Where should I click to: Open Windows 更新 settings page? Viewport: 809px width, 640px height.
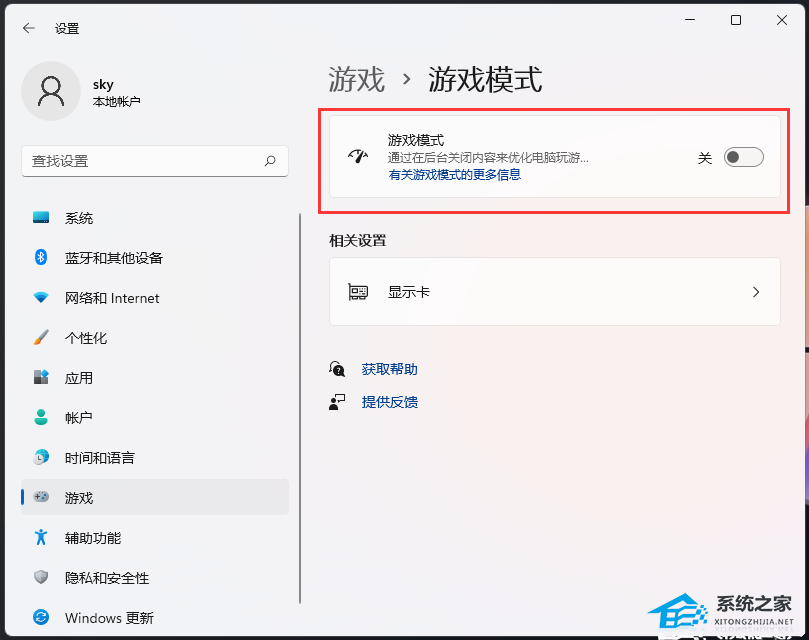[x=155, y=617]
